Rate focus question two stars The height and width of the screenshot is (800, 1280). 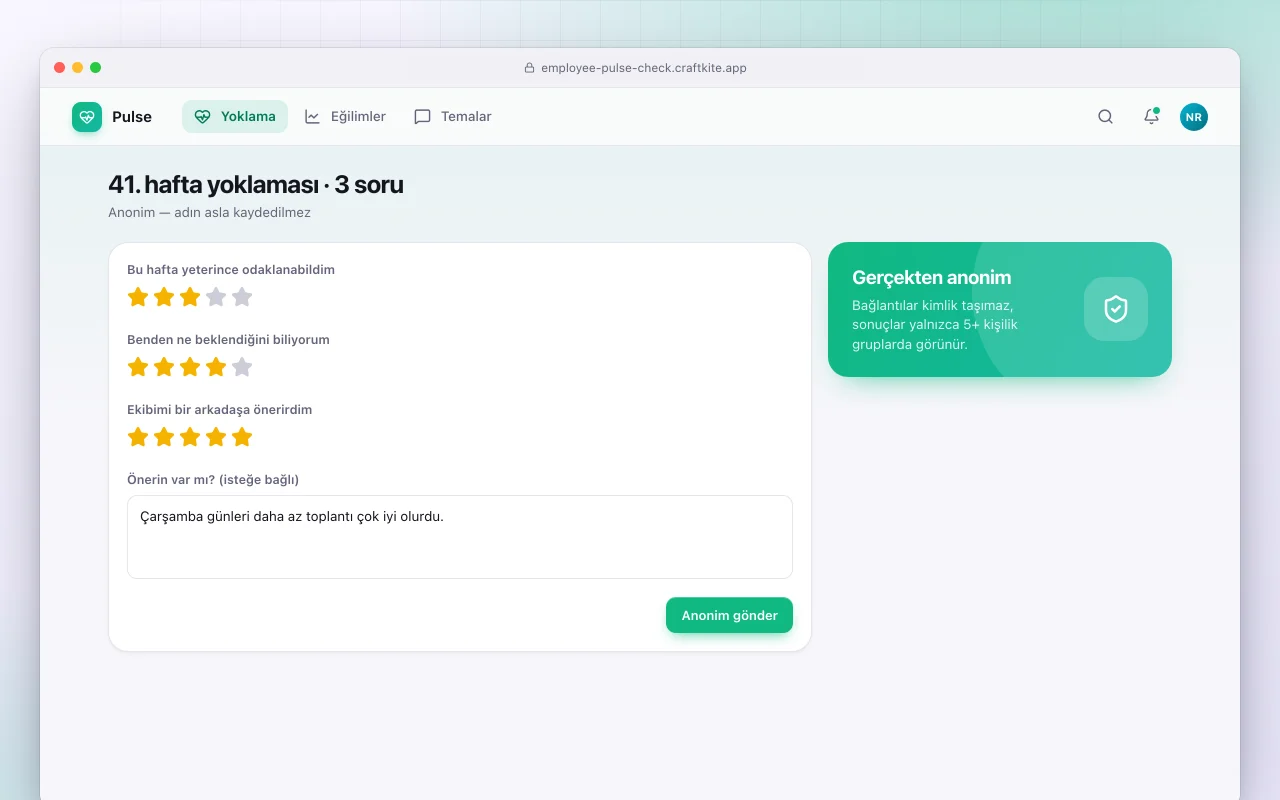point(164,297)
